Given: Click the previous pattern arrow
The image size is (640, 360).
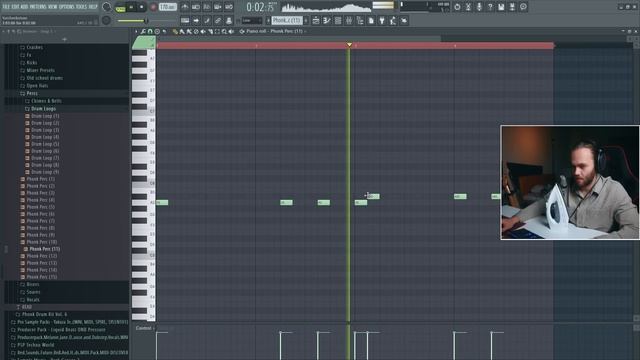Looking at the screenshot, I should 268,20.
